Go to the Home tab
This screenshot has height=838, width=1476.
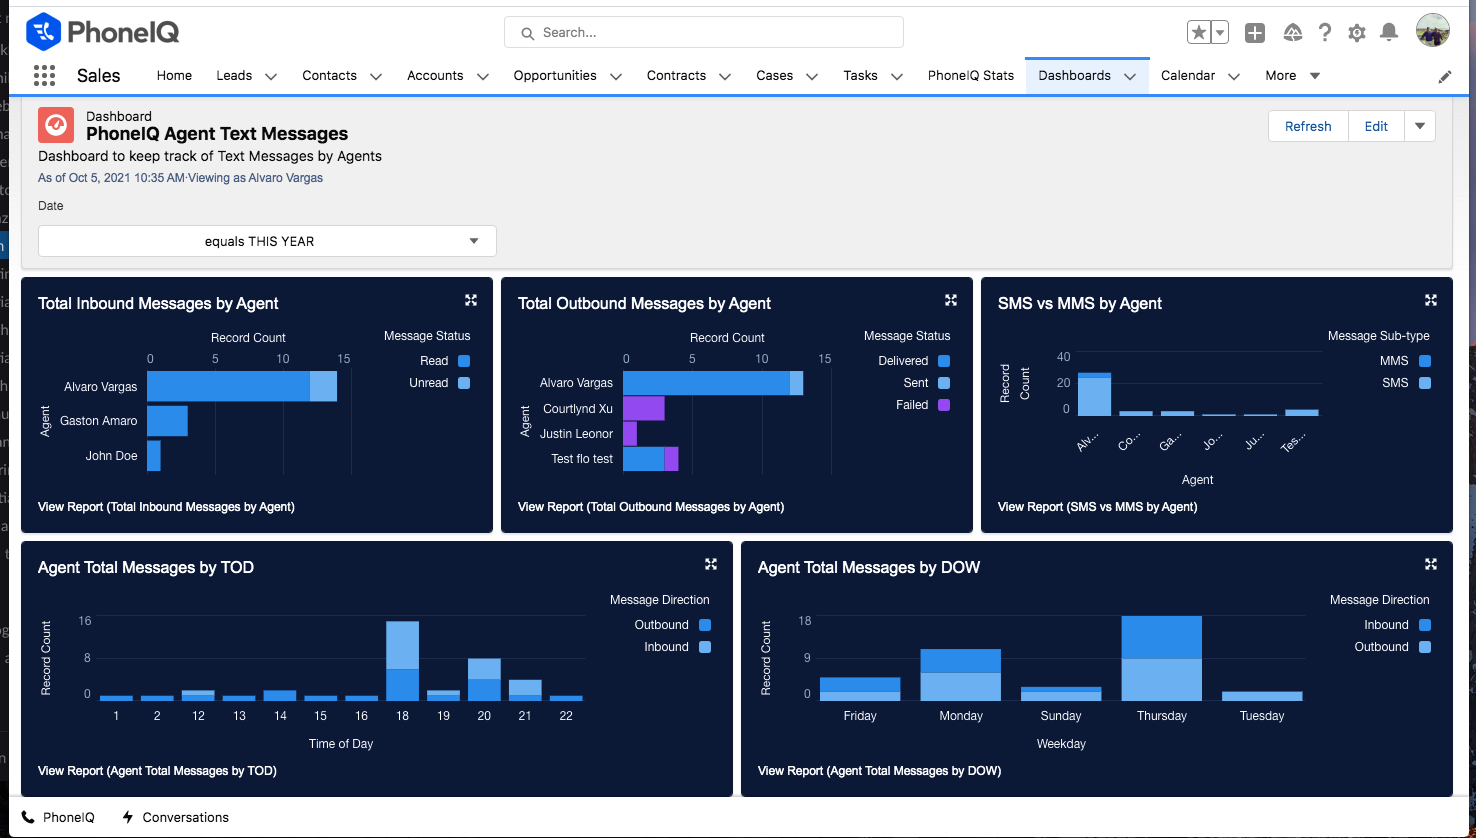pos(174,76)
